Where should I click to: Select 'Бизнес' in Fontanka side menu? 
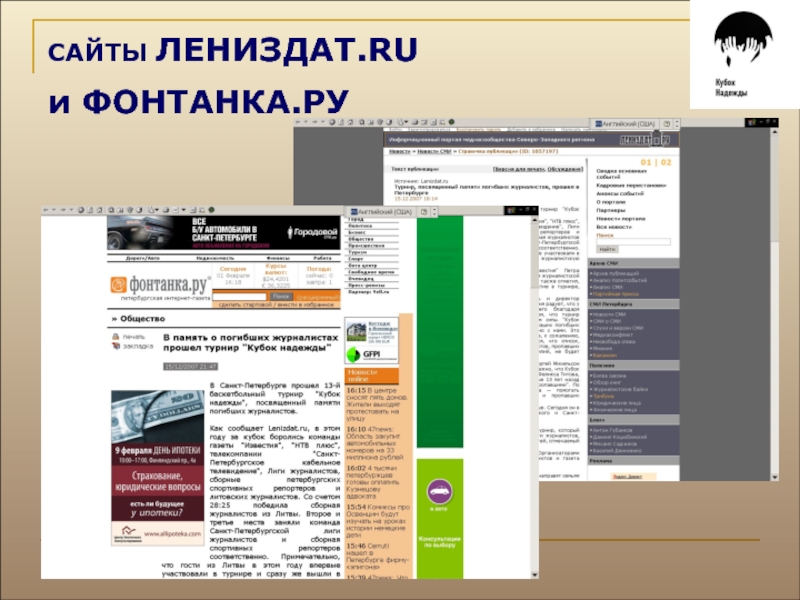pos(358,232)
